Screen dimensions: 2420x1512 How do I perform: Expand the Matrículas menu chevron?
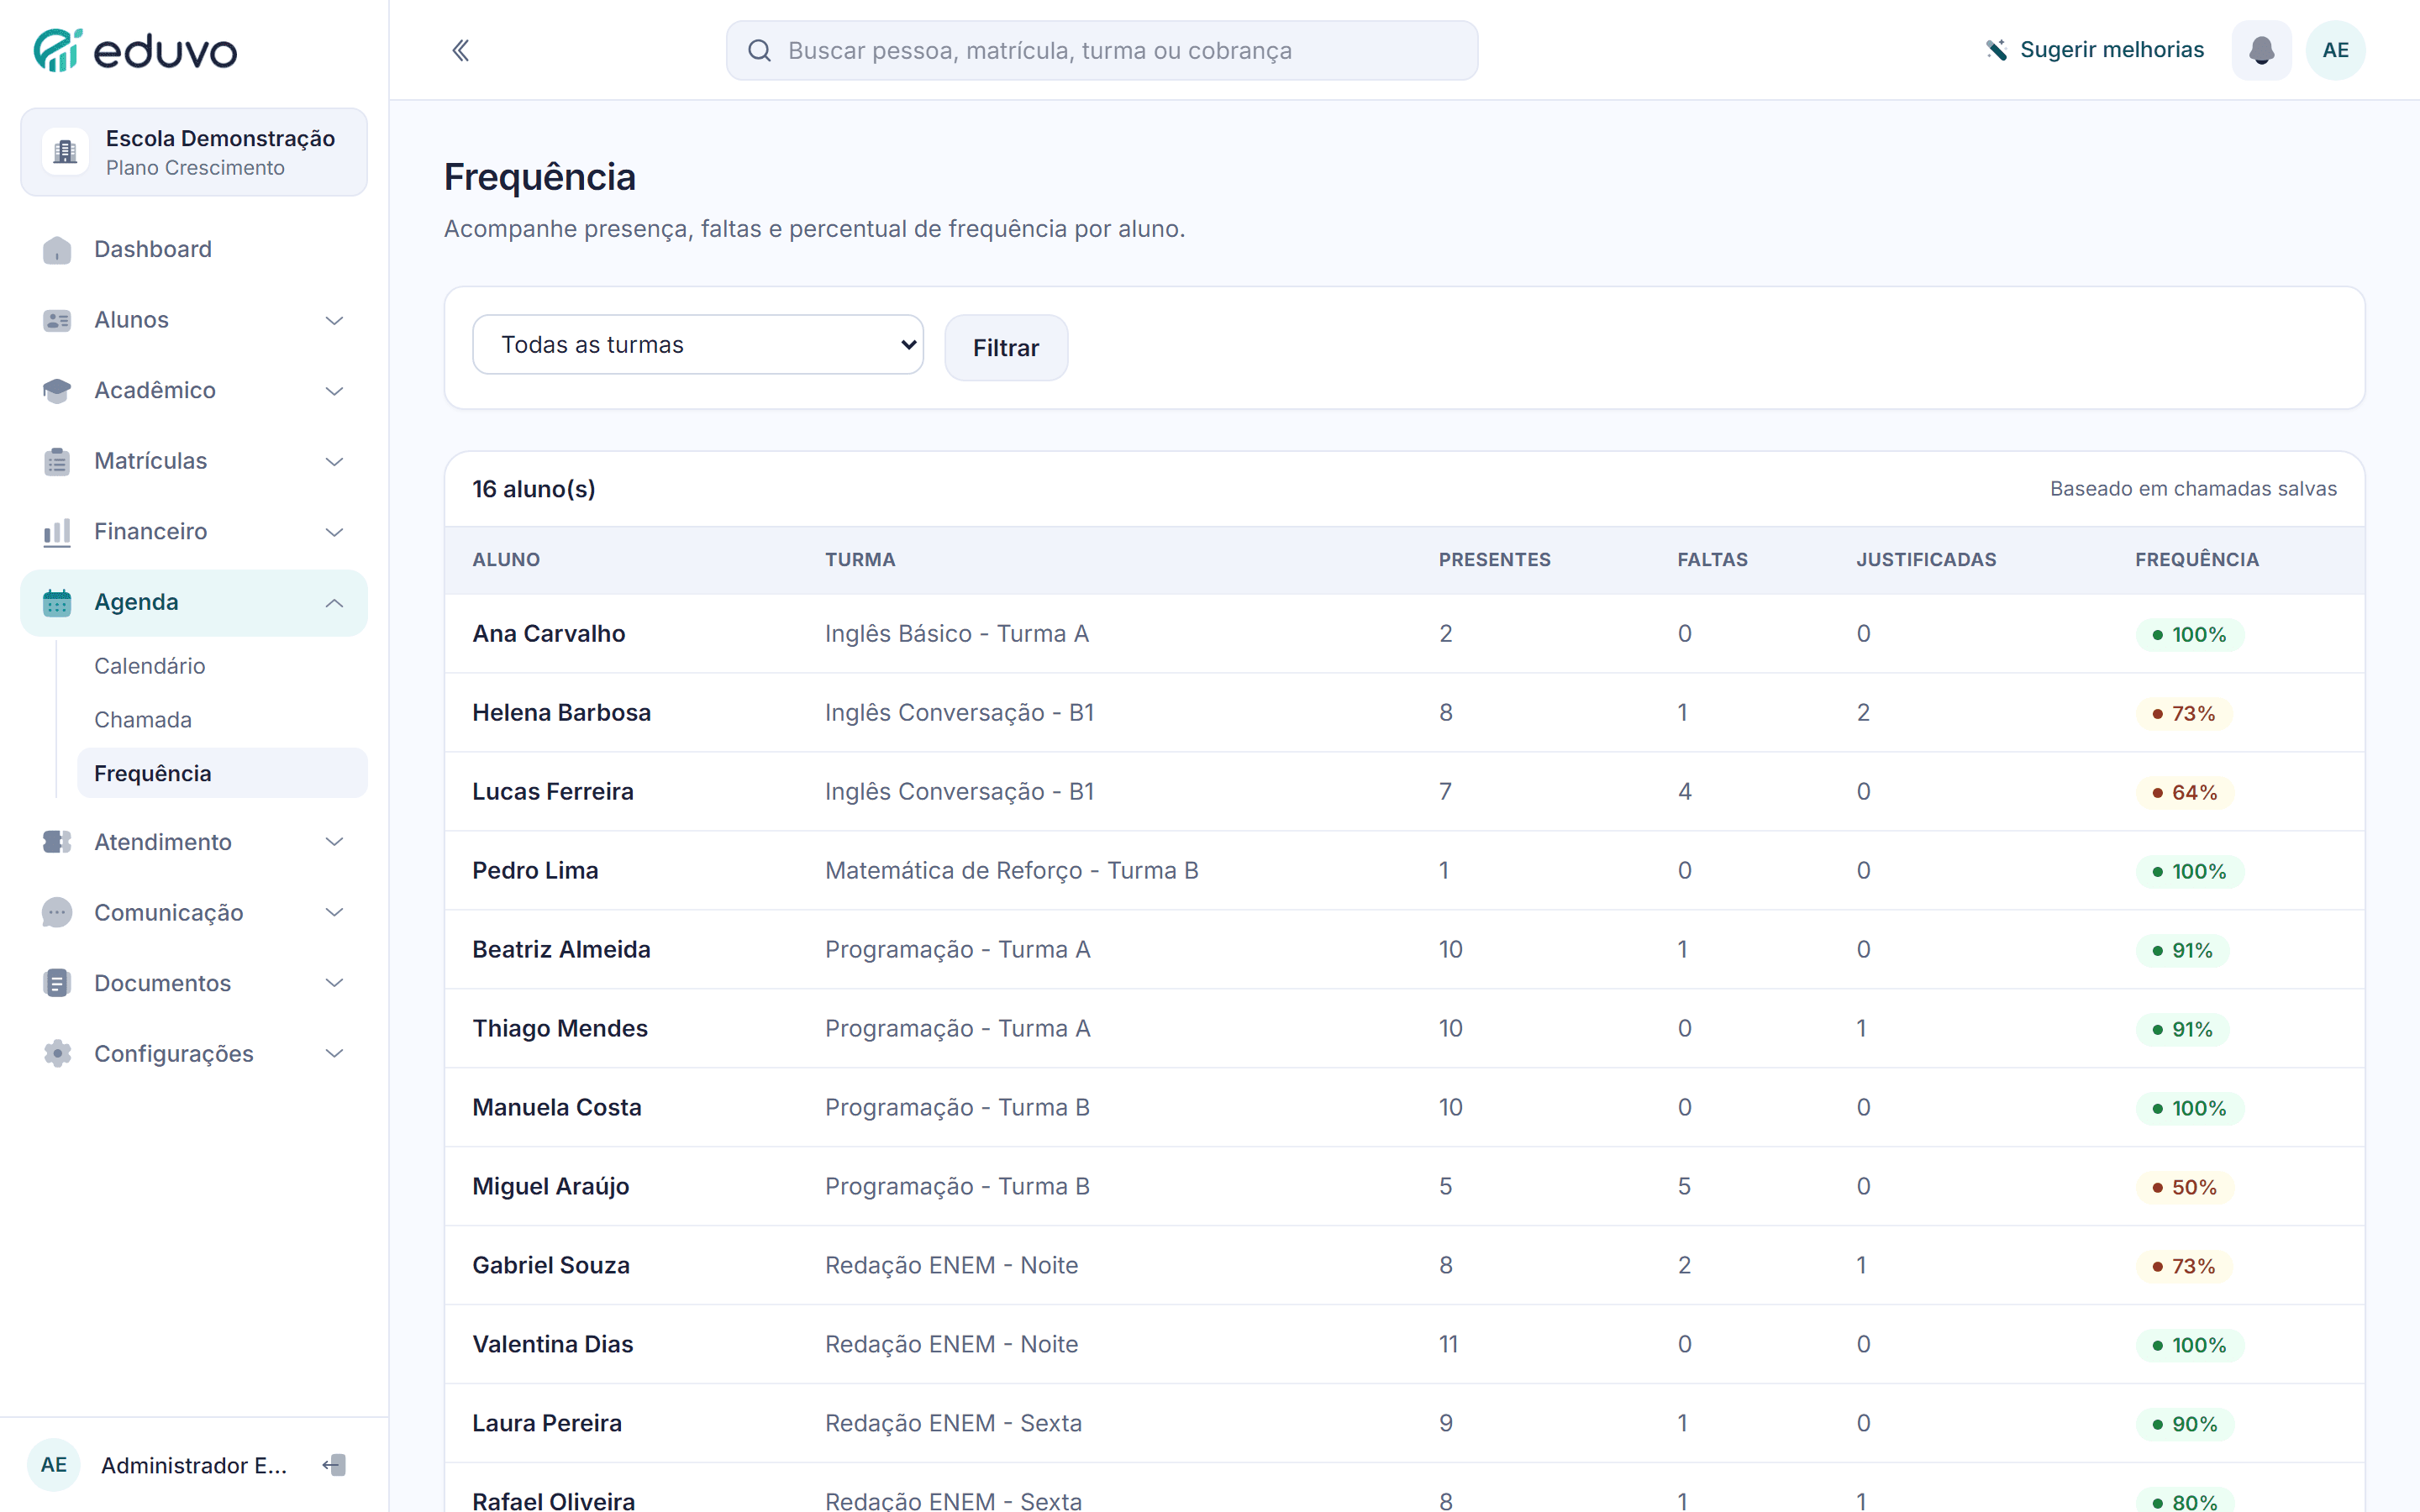click(x=334, y=461)
